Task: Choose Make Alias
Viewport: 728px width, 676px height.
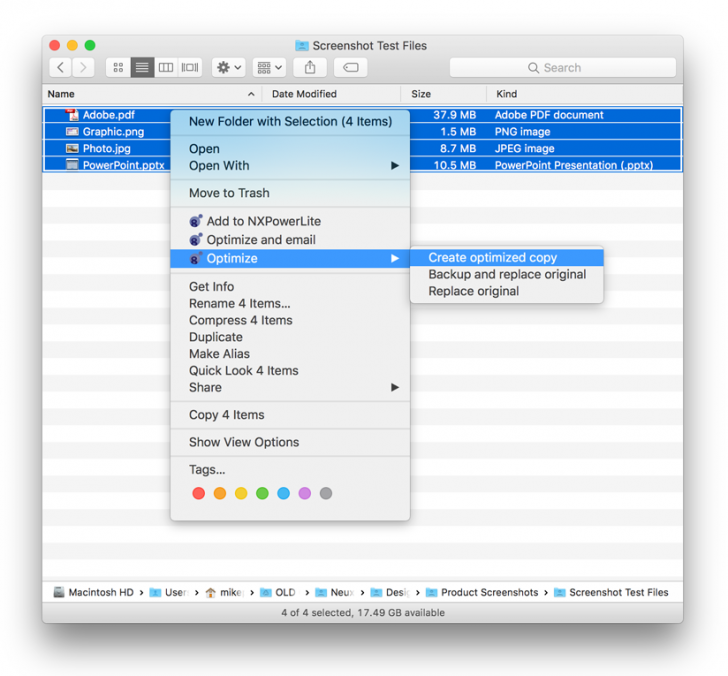Action: pyautogui.click(x=290, y=354)
